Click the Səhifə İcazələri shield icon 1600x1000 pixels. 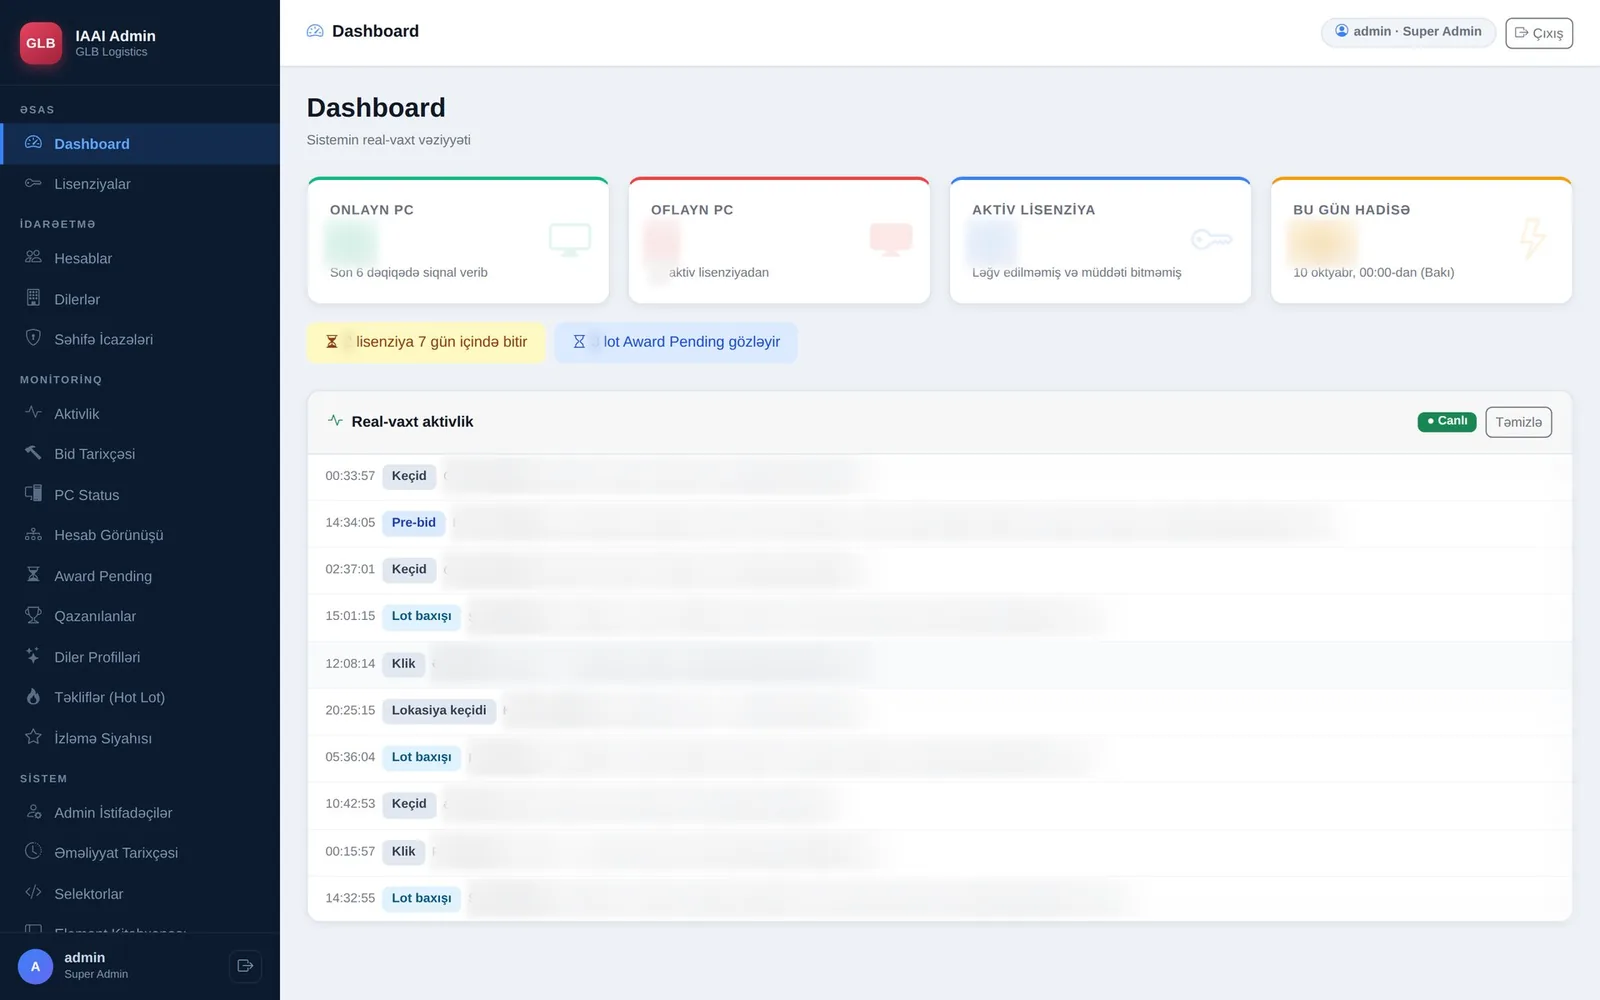pyautogui.click(x=33, y=338)
